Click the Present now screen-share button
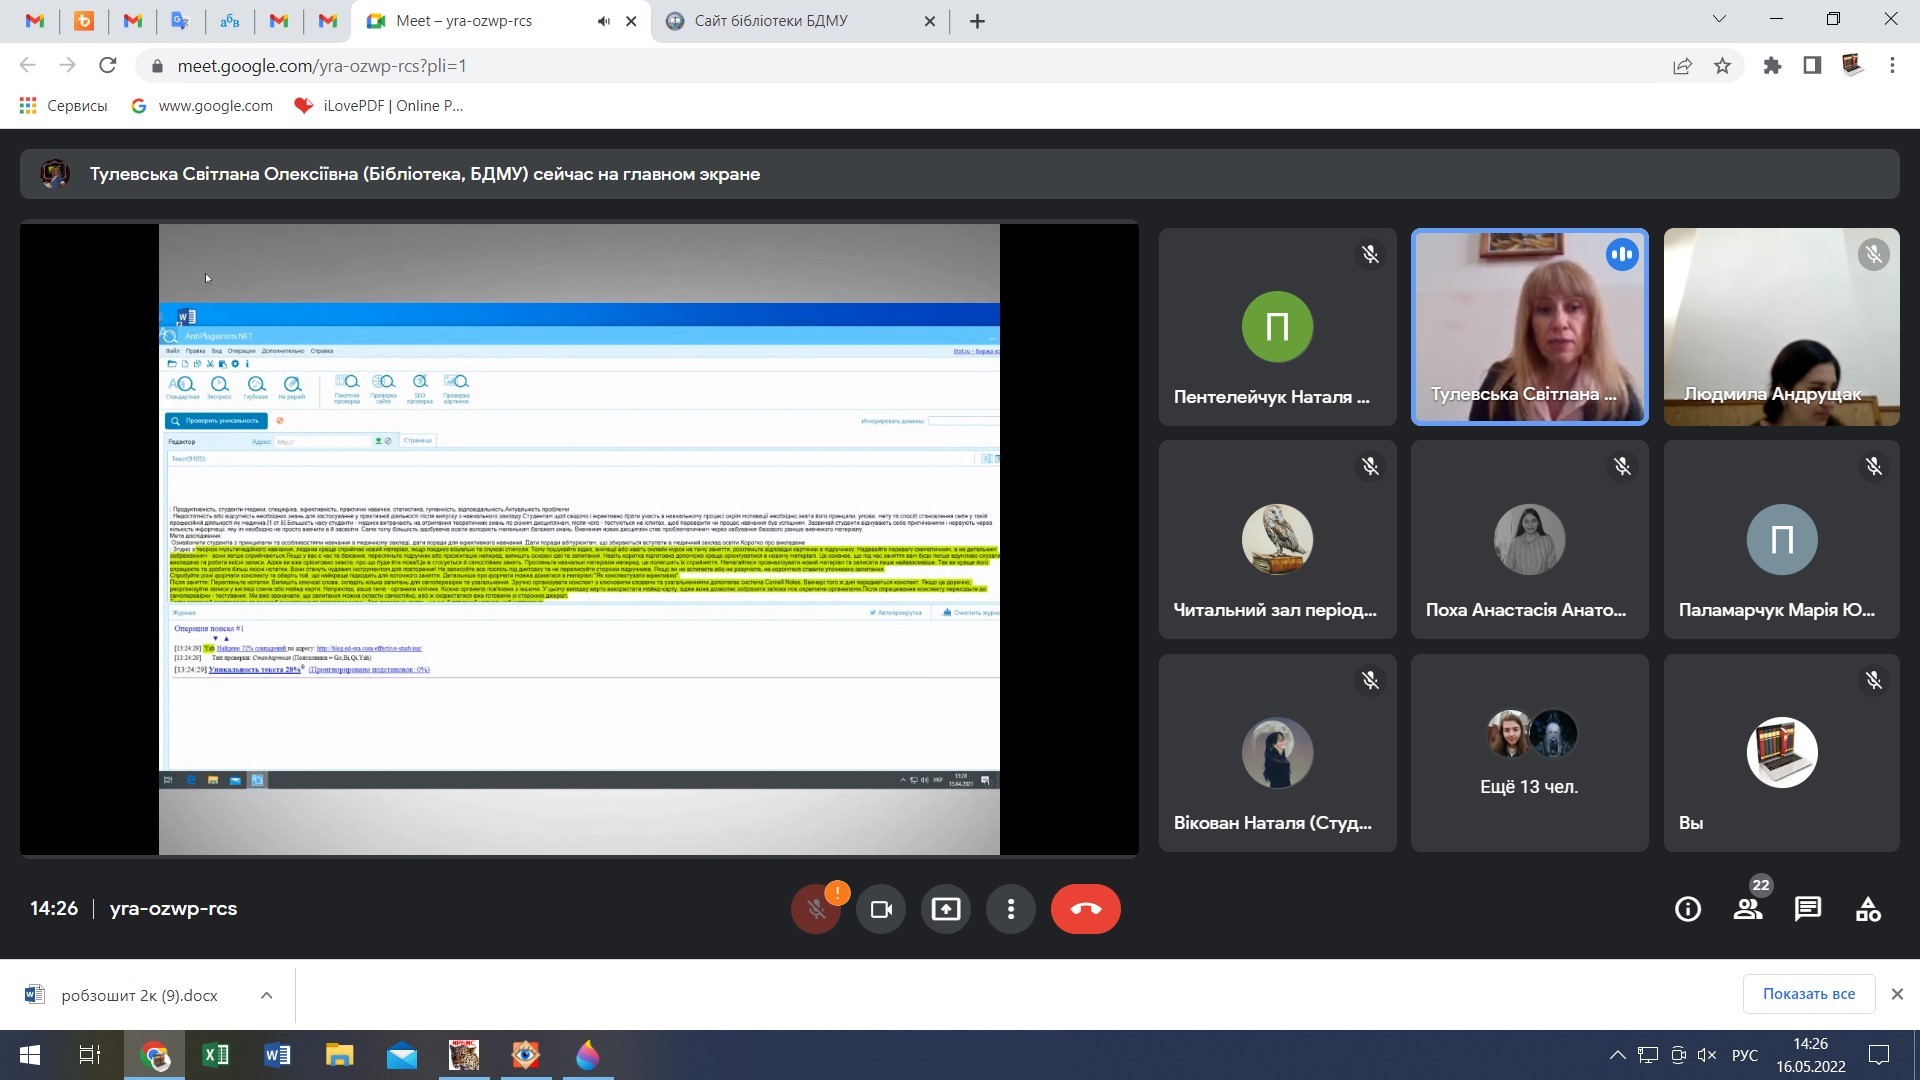Image resolution: width=1920 pixels, height=1080 pixels. (x=946, y=909)
